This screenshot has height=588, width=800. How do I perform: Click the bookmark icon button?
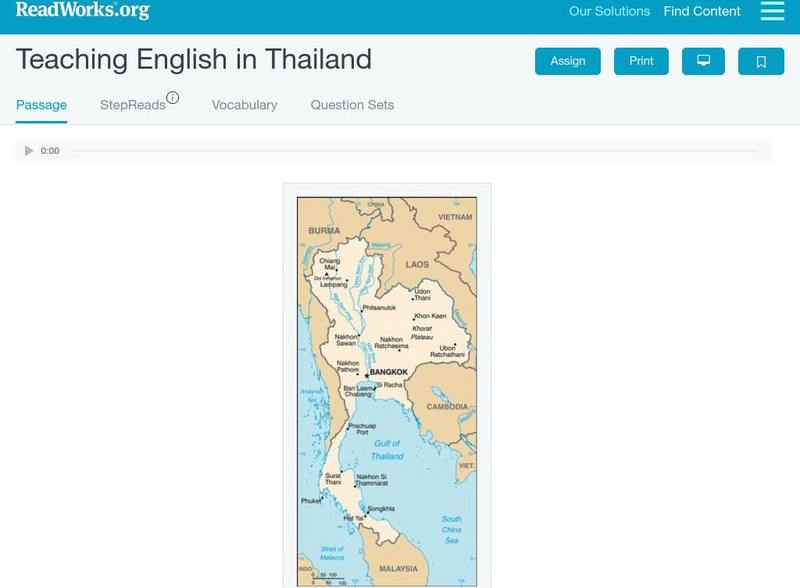click(x=761, y=61)
